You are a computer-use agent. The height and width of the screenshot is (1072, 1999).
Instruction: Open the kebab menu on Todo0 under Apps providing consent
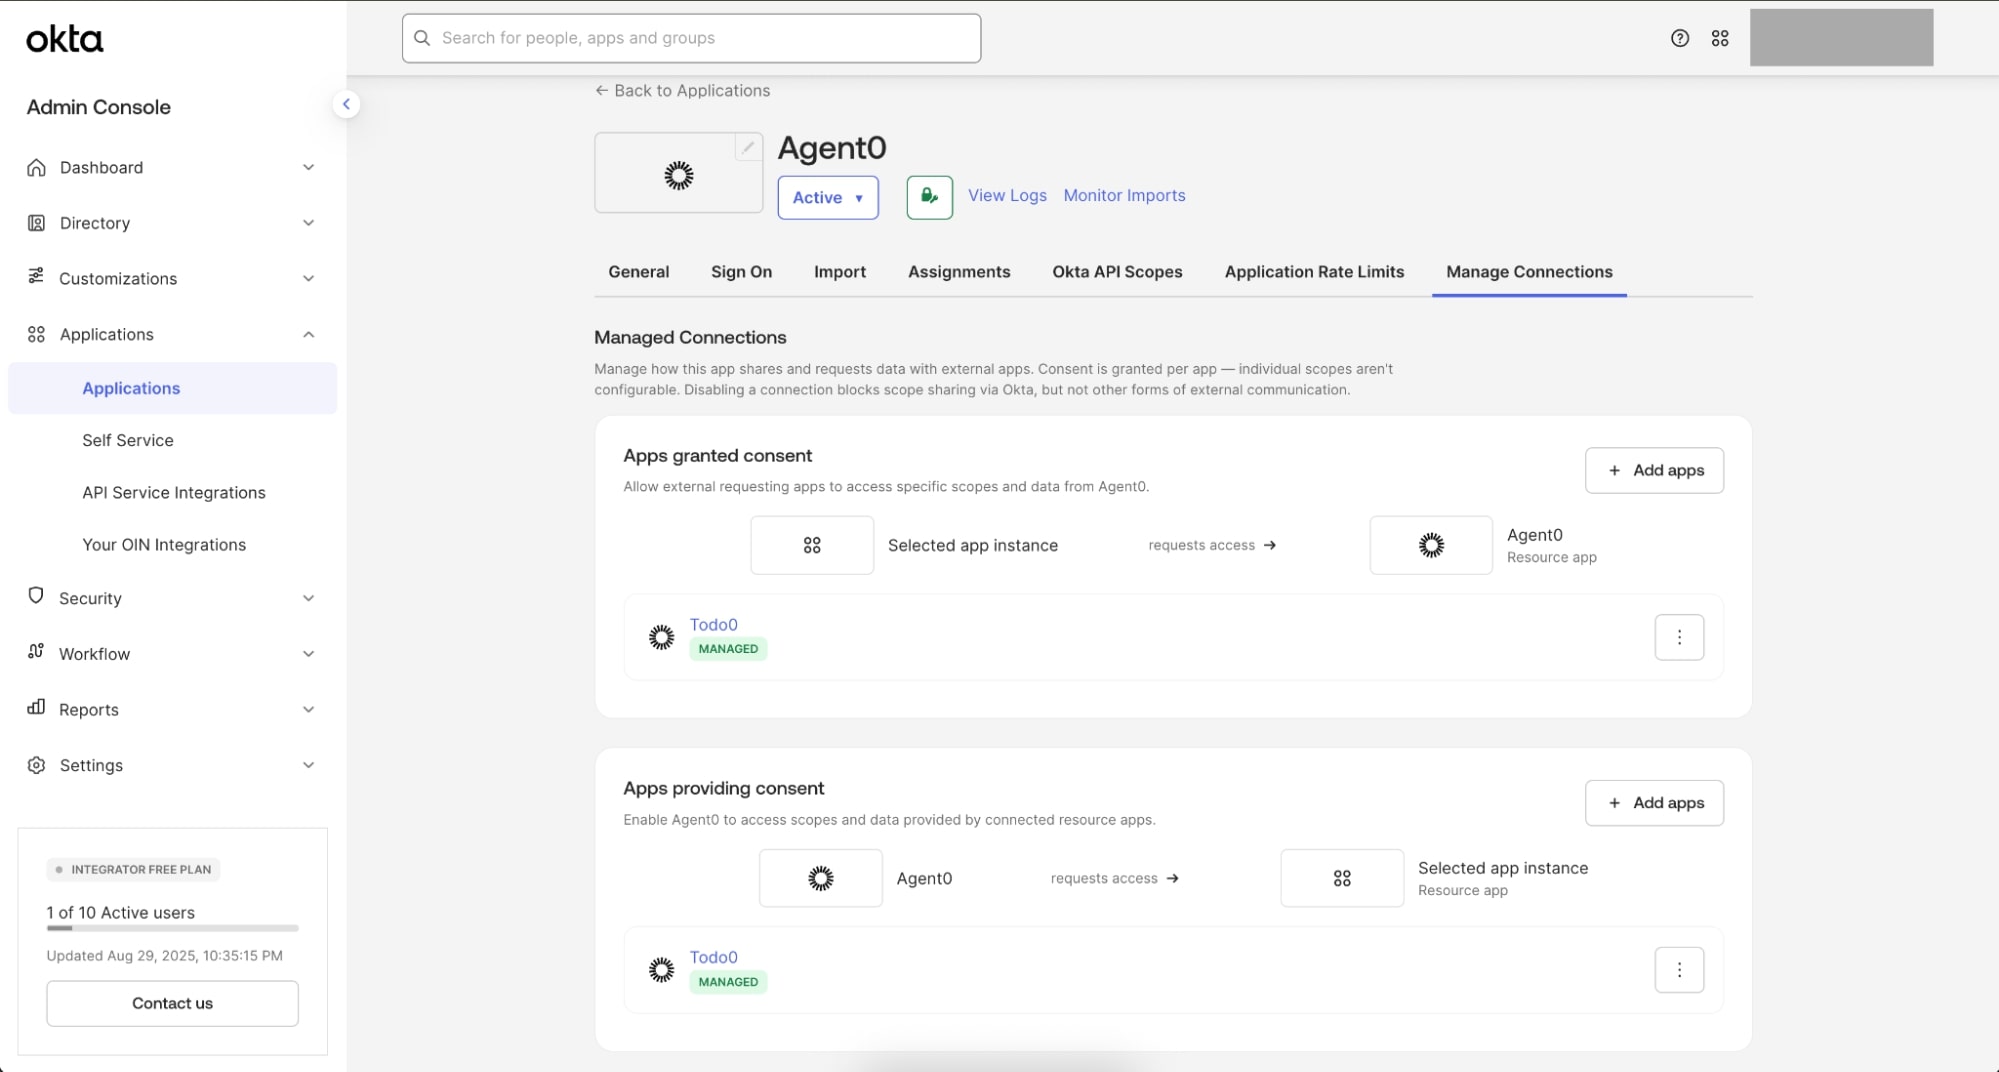[1679, 969]
